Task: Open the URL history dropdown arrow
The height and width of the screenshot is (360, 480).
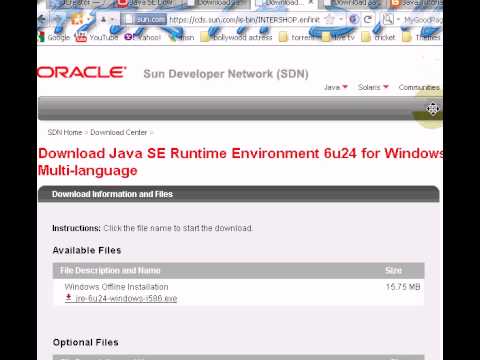Action: click(341, 20)
